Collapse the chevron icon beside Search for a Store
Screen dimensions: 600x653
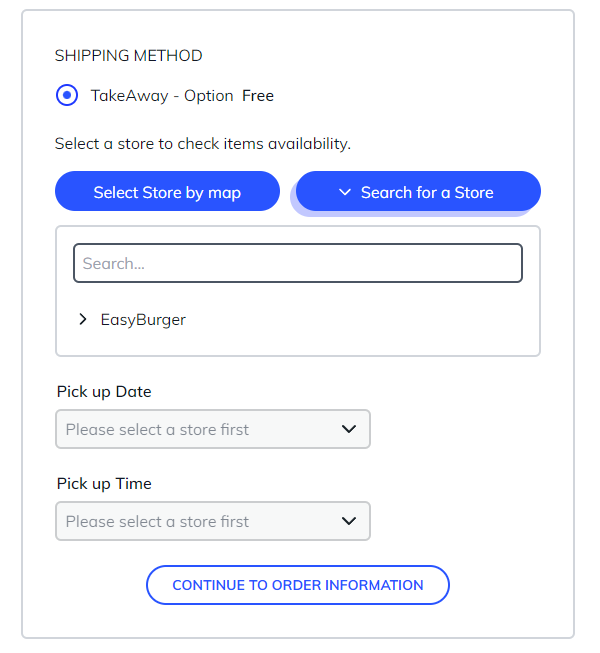point(344,192)
